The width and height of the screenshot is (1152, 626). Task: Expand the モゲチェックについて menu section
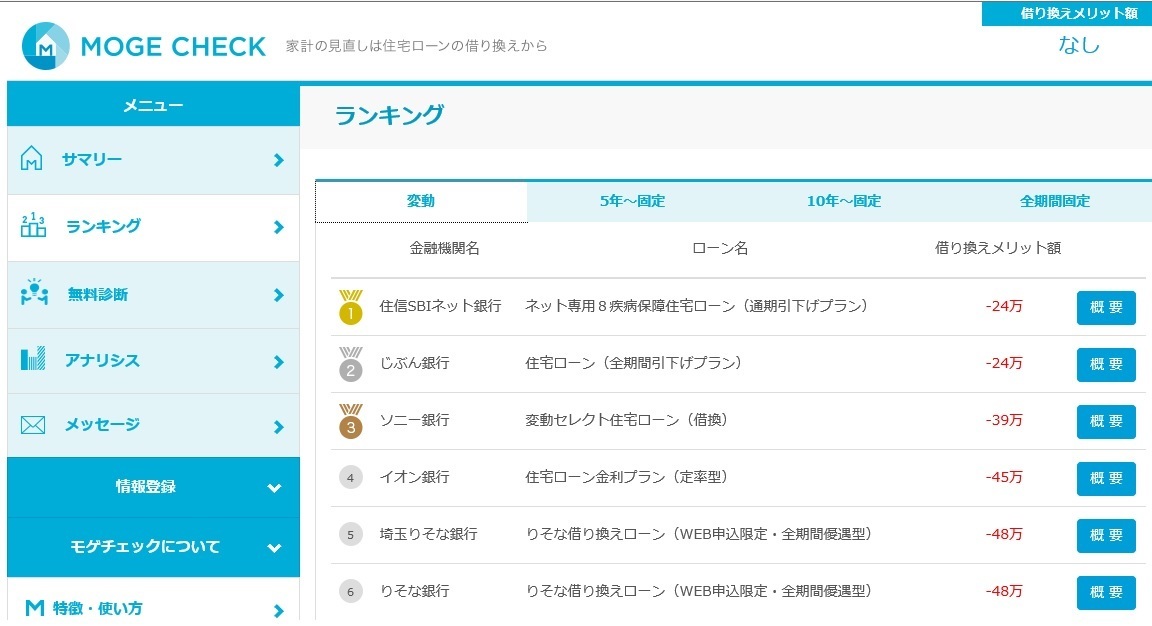154,547
